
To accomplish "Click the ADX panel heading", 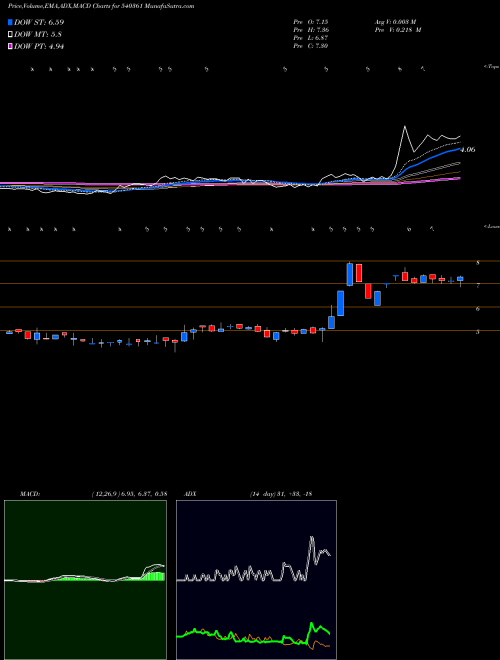I will point(190,494).
